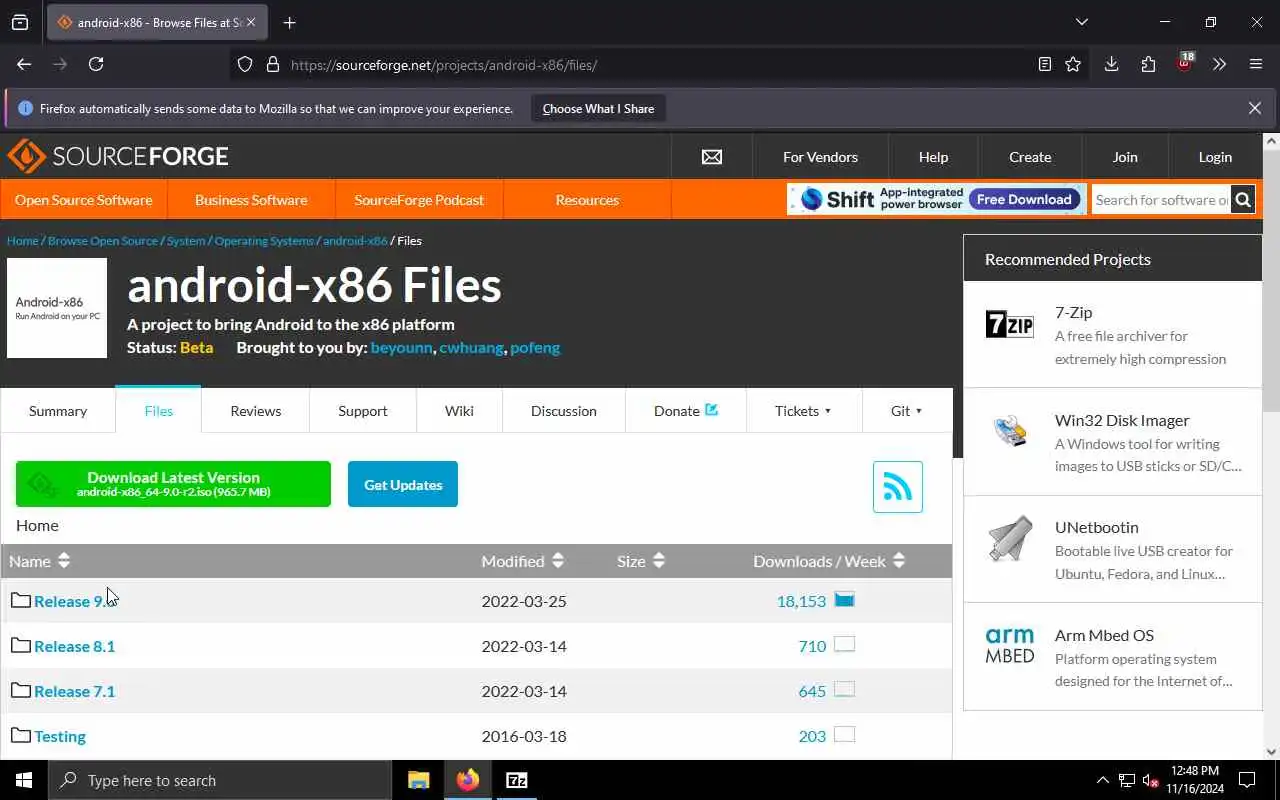Open the Resources menu
Viewport: 1280px width, 800px height.
tap(587, 200)
